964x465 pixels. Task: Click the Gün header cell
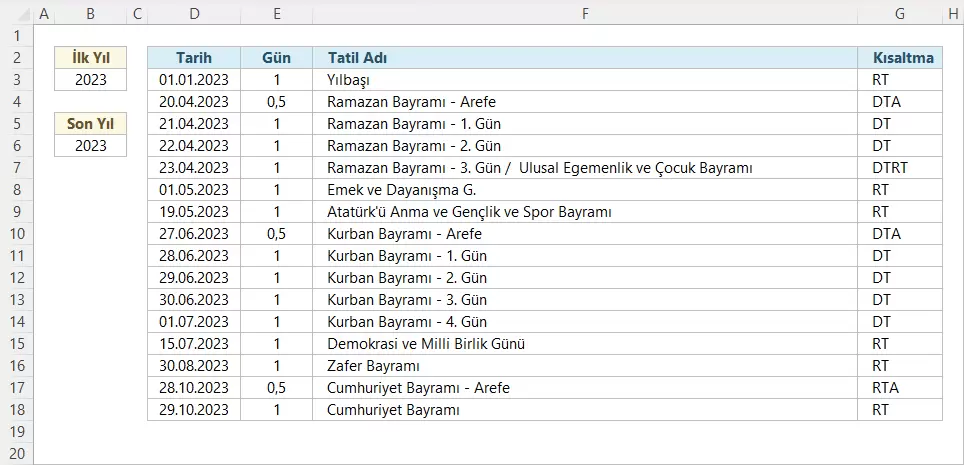(276, 58)
